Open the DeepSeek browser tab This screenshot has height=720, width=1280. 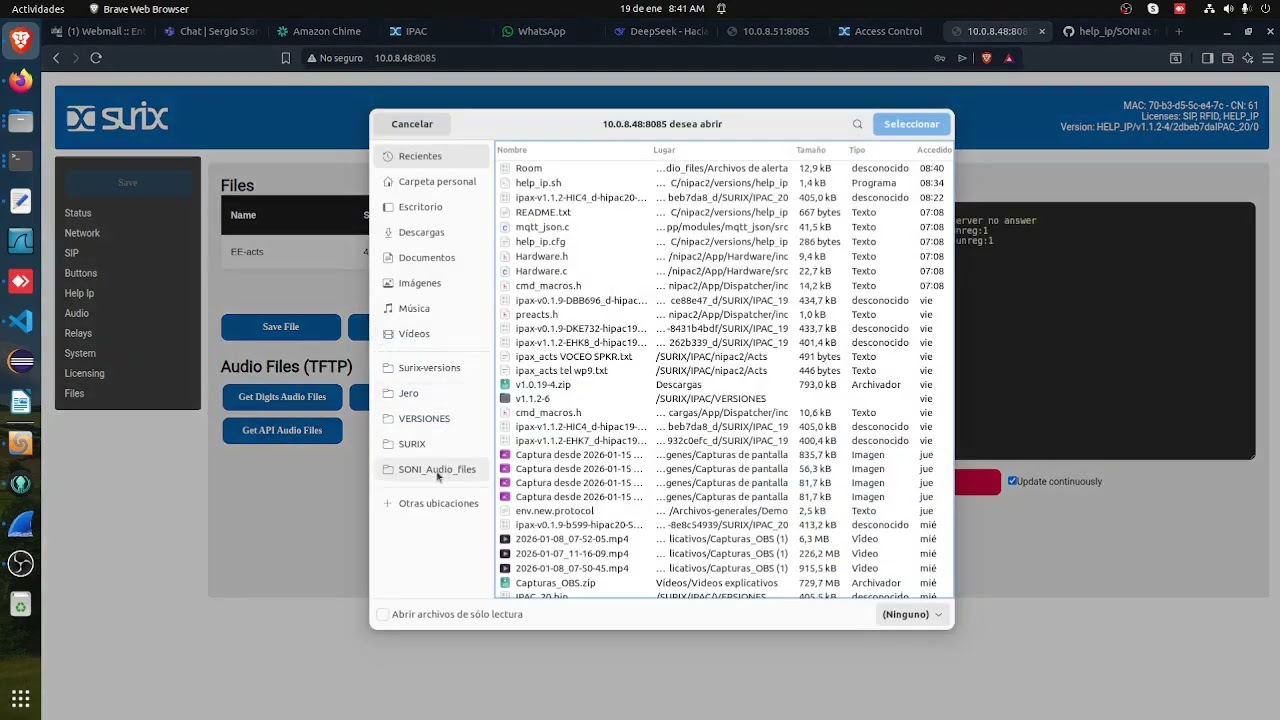point(662,31)
